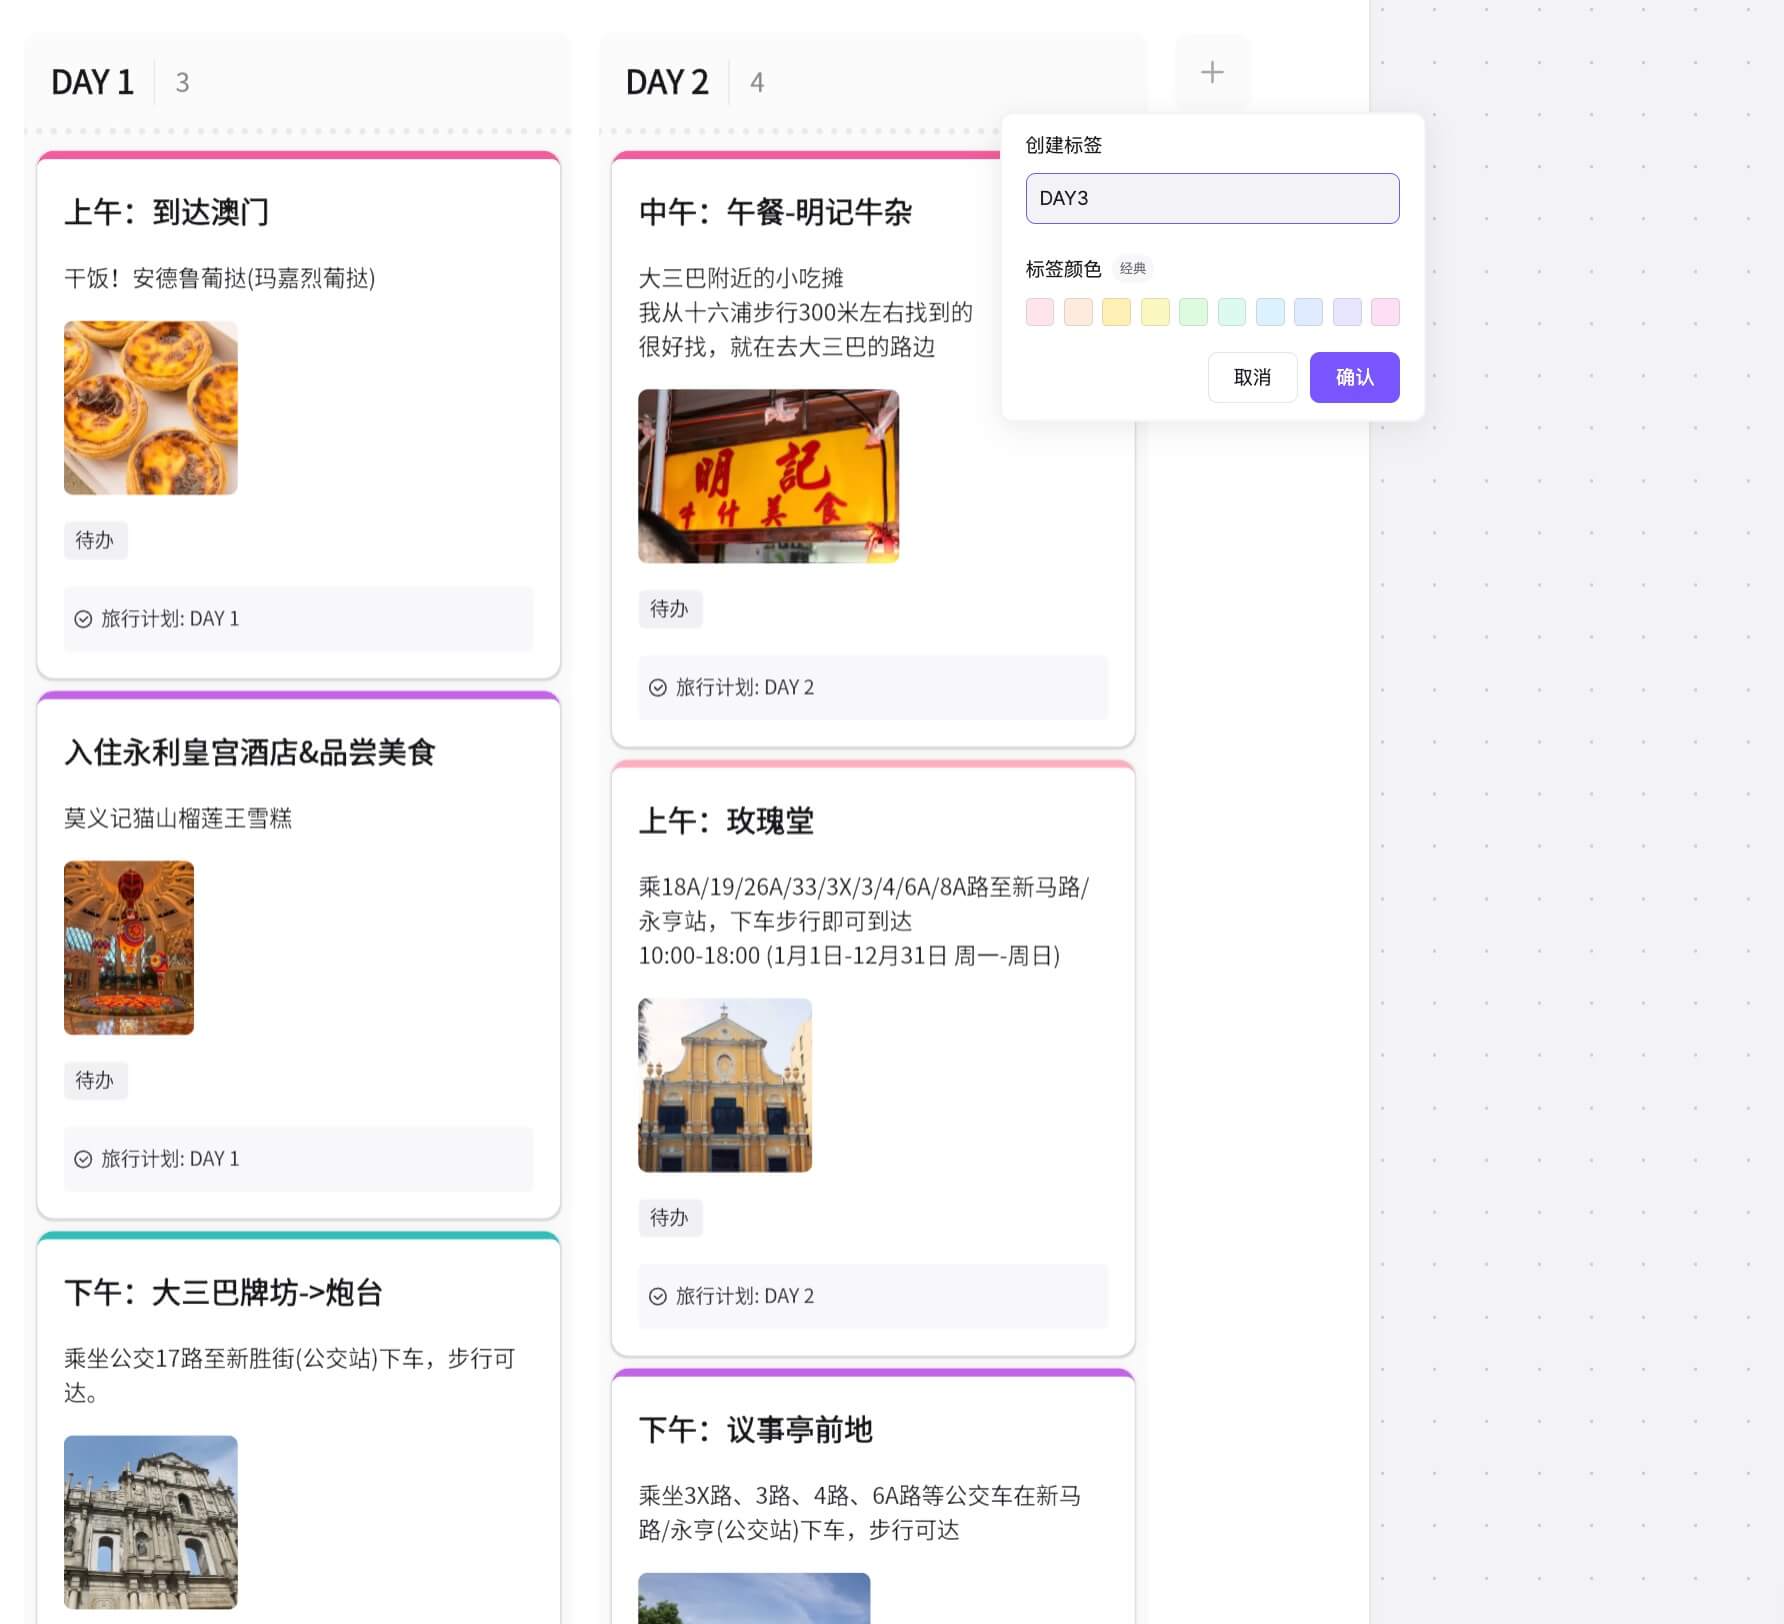
Task: Click the DAY 2 card count 4
Action: point(757,83)
